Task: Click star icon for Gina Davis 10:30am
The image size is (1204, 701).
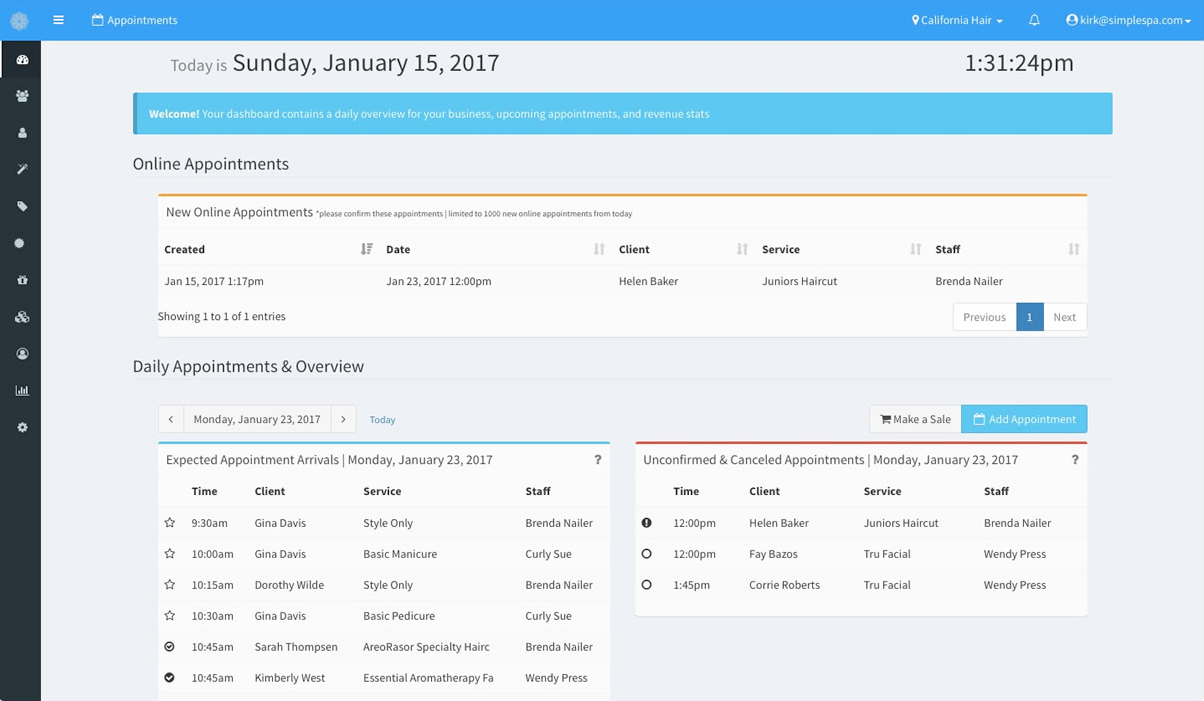Action: coord(170,616)
